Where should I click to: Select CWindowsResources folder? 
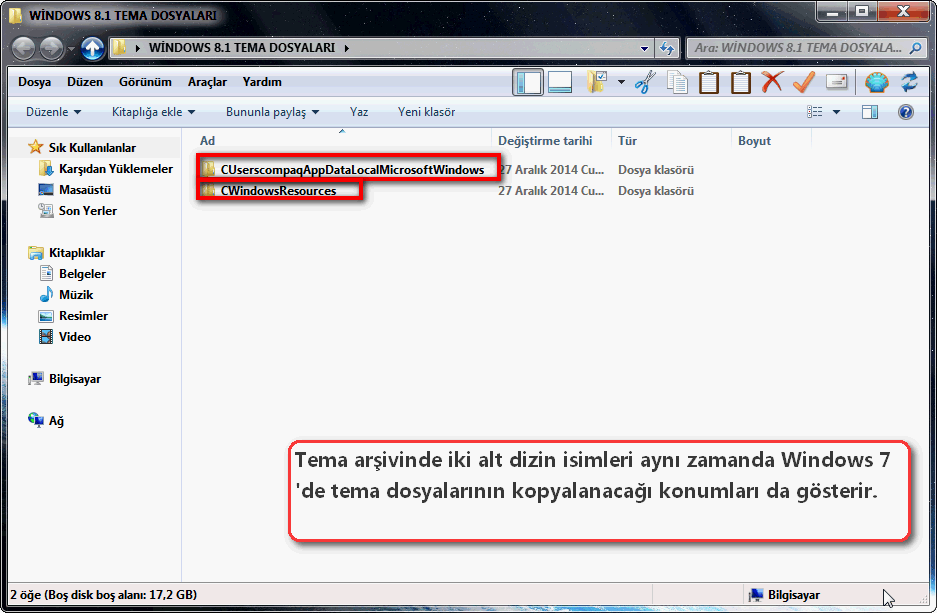pyautogui.click(x=278, y=191)
